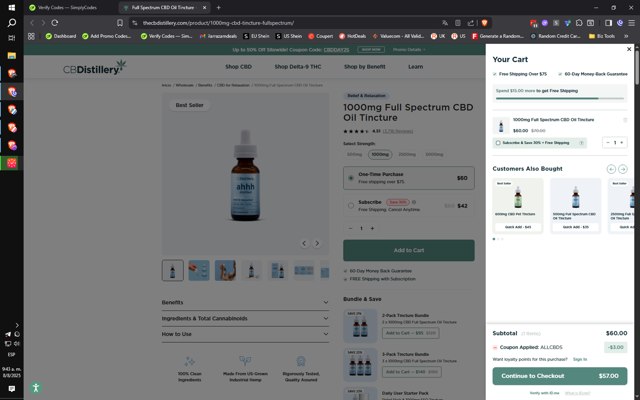Bookmark this page icon

(120, 23)
